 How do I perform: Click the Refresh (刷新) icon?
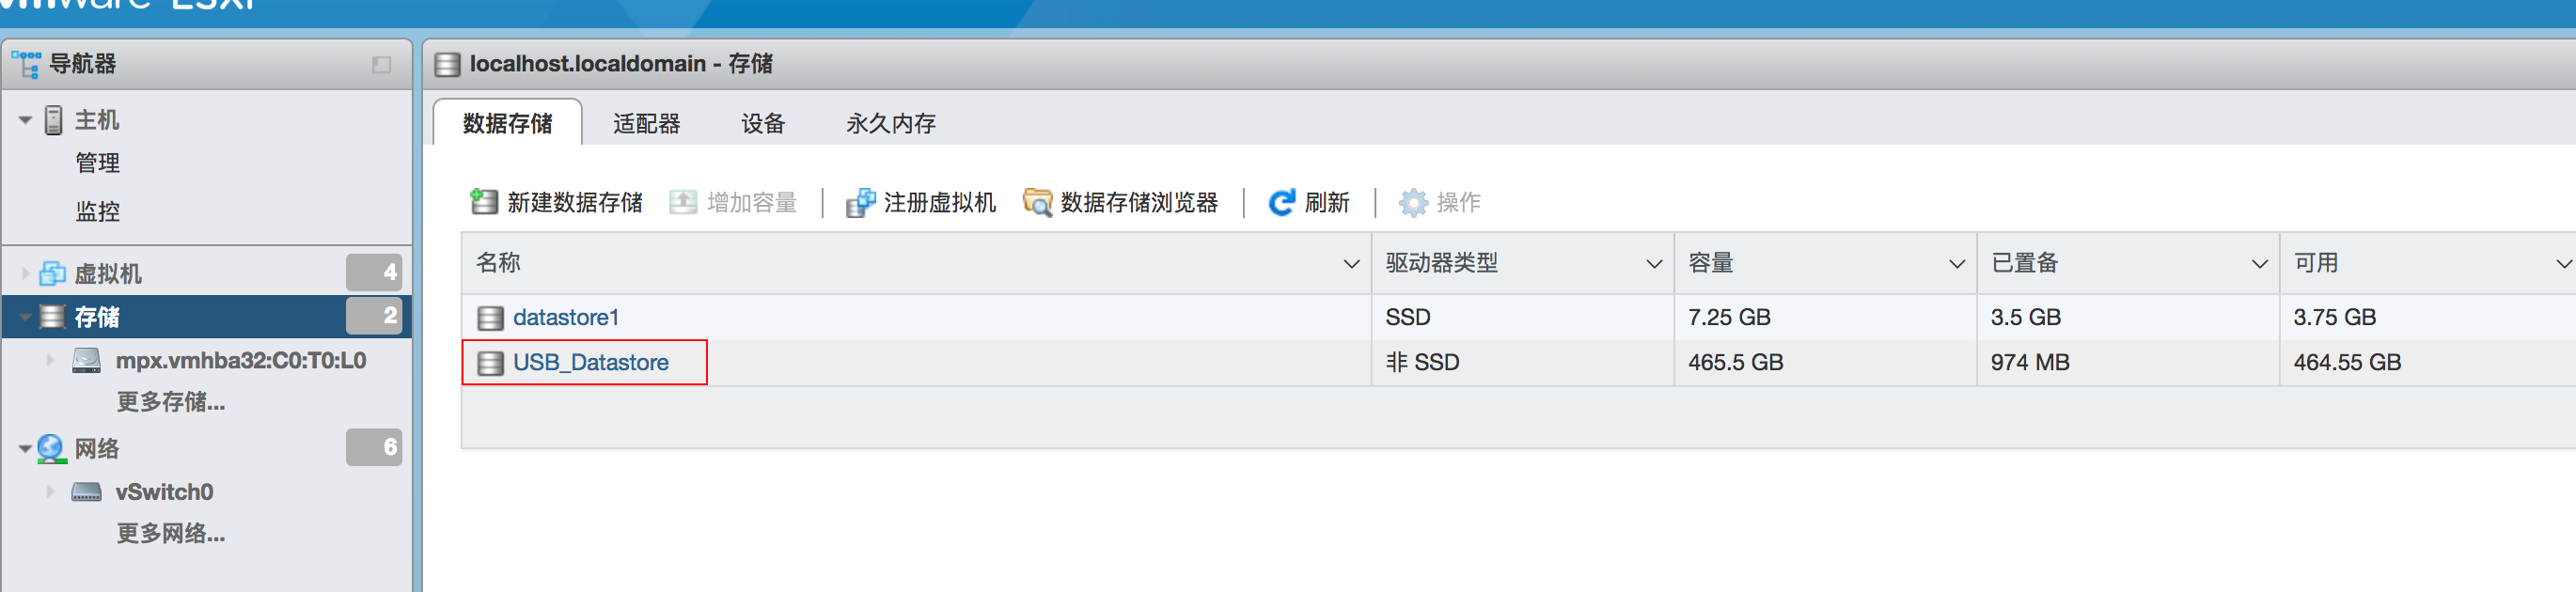pos(1281,202)
